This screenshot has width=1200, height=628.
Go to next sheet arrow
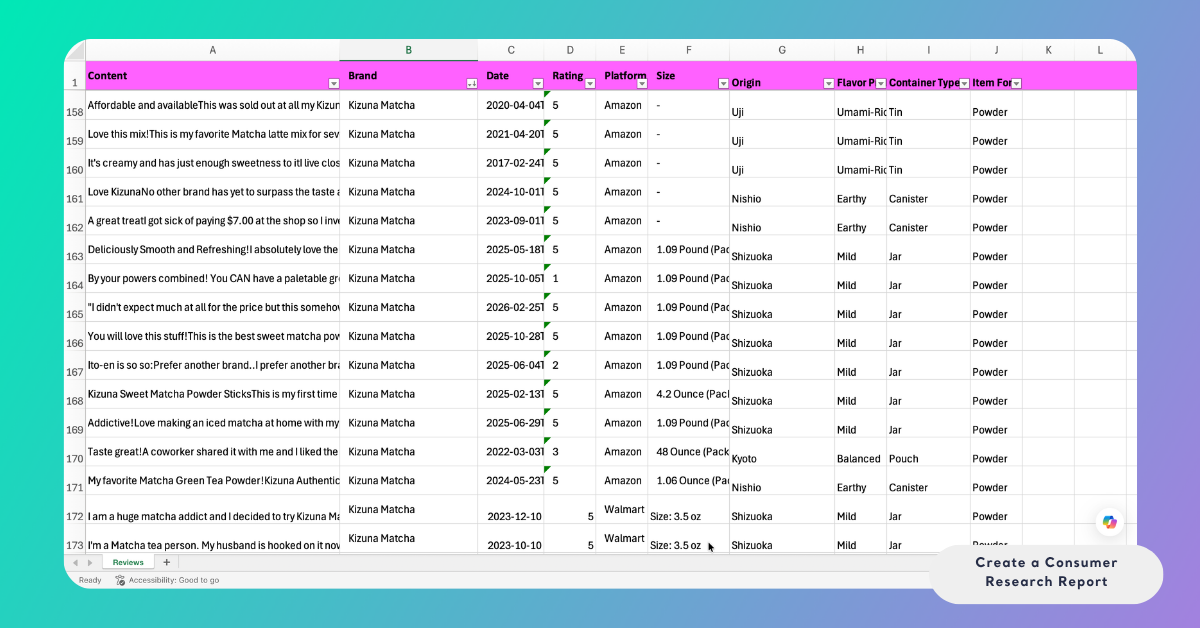(x=90, y=563)
